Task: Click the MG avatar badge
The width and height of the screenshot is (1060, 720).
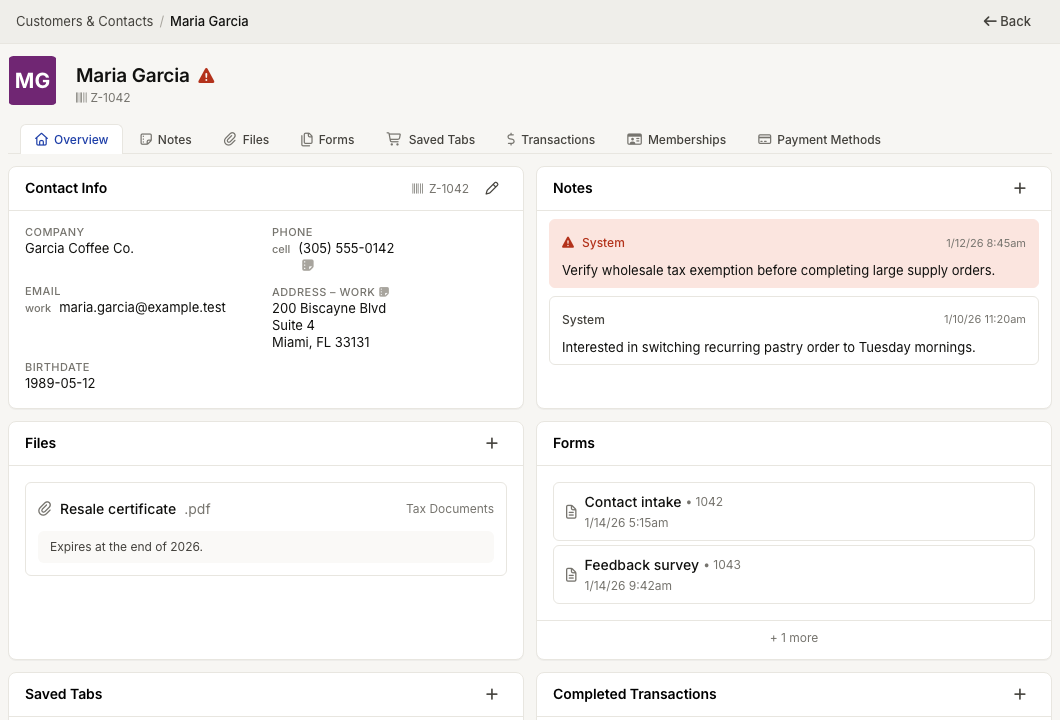Action: click(x=32, y=80)
